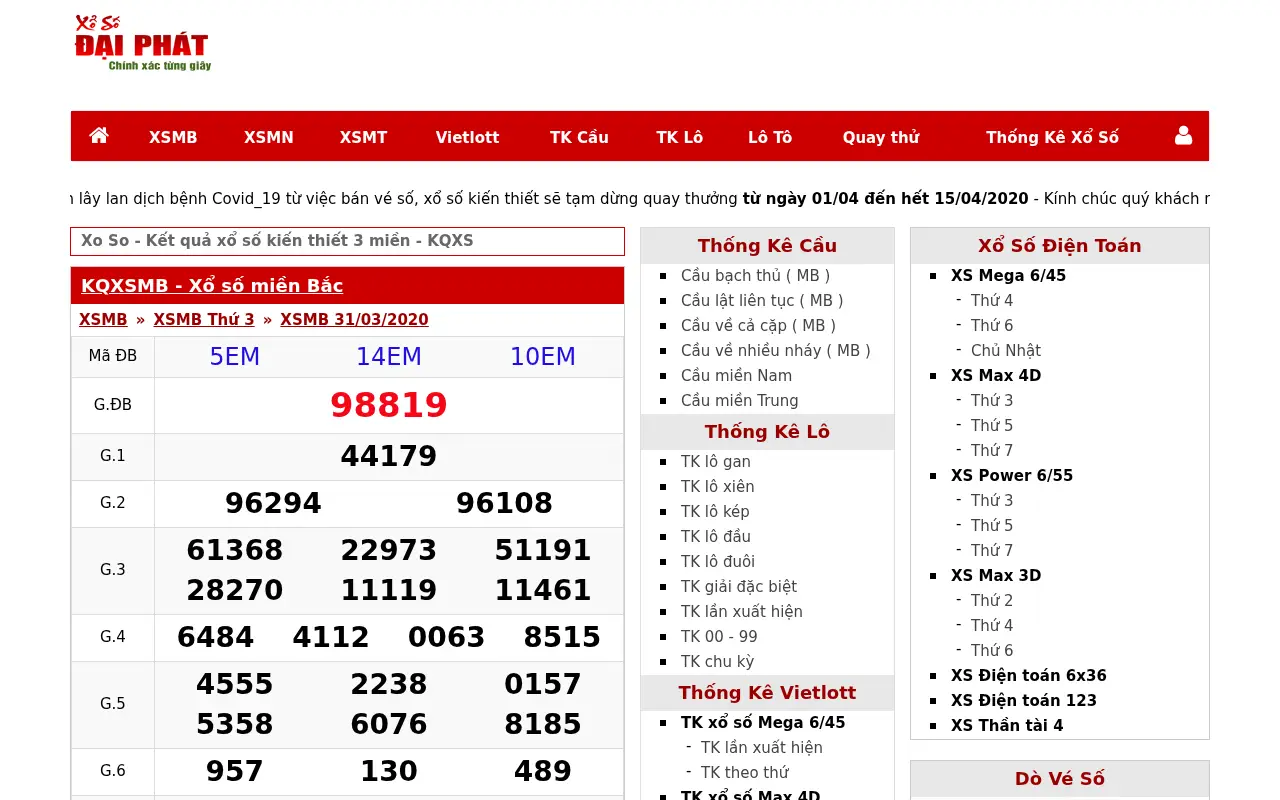Select XS Mega 6/45 in Xổ Số Điện Toán
The image size is (1280, 800).
point(1008,275)
